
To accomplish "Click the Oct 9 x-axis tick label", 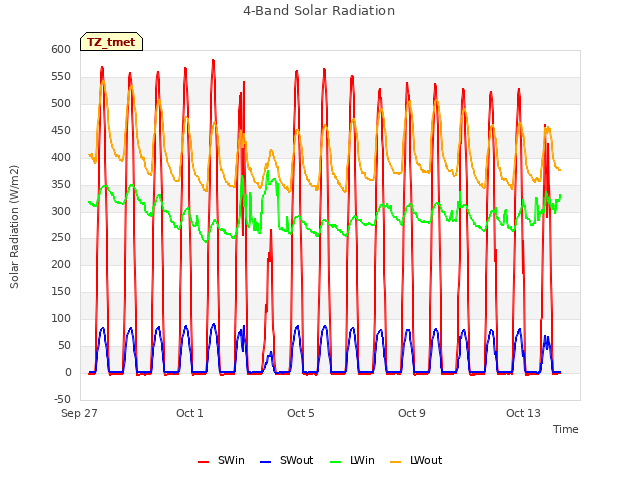I will 412,413.
